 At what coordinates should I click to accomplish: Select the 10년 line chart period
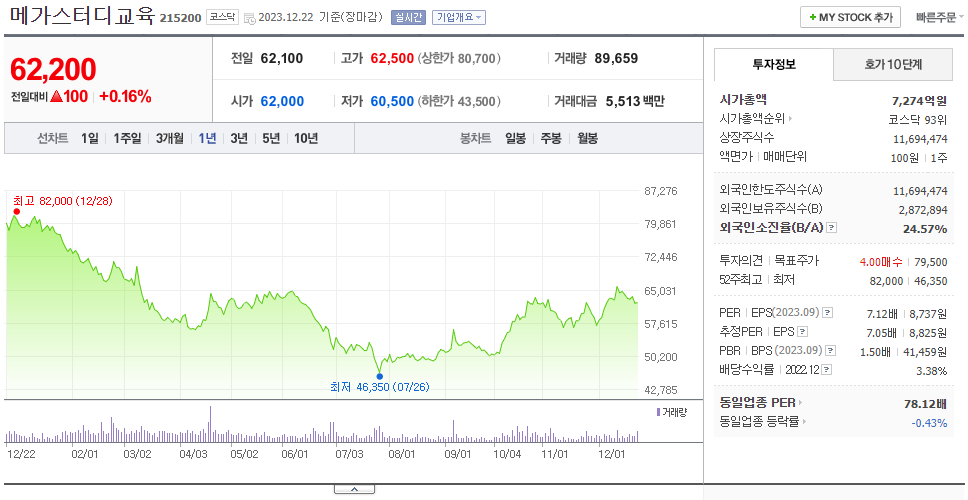(306, 139)
